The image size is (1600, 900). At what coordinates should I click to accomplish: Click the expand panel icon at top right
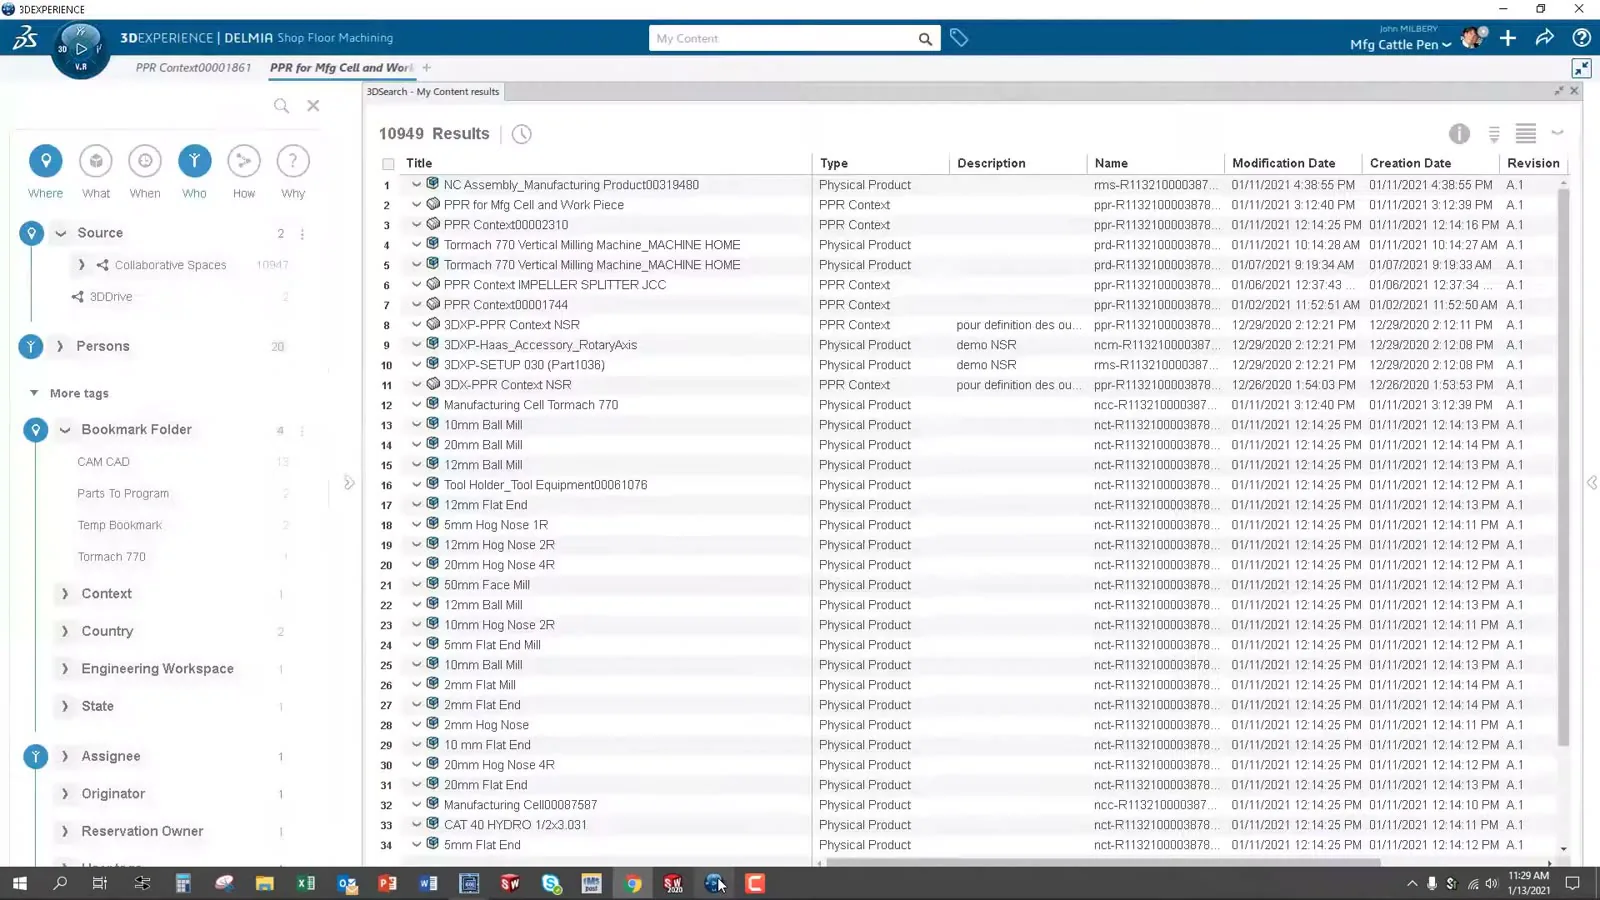tap(1581, 68)
